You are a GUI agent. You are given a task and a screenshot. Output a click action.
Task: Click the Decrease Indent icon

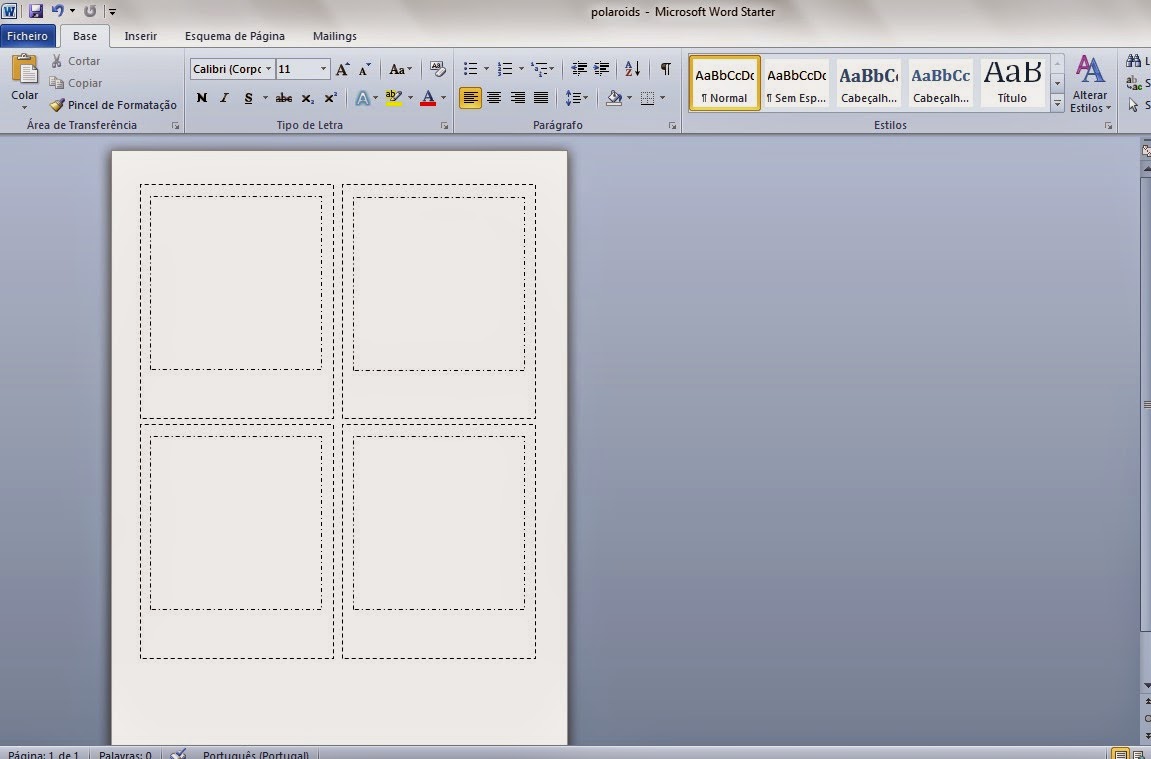point(578,69)
